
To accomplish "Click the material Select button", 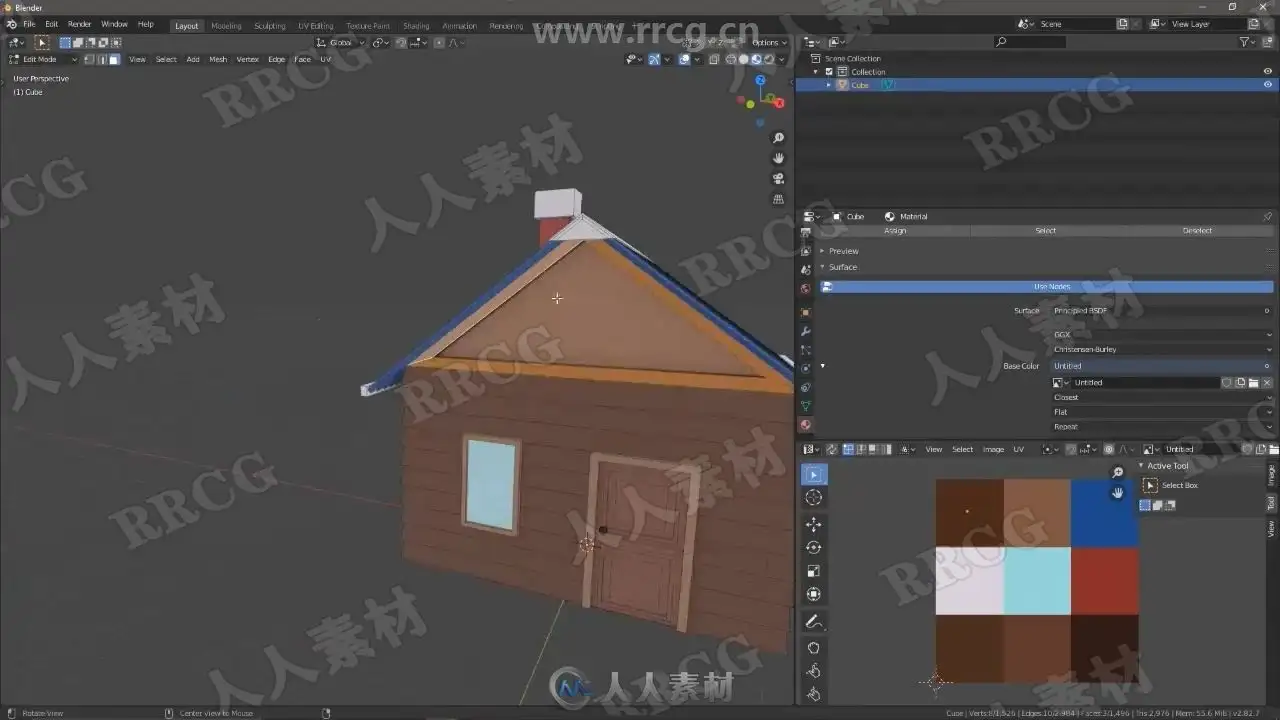I will pos(1045,231).
